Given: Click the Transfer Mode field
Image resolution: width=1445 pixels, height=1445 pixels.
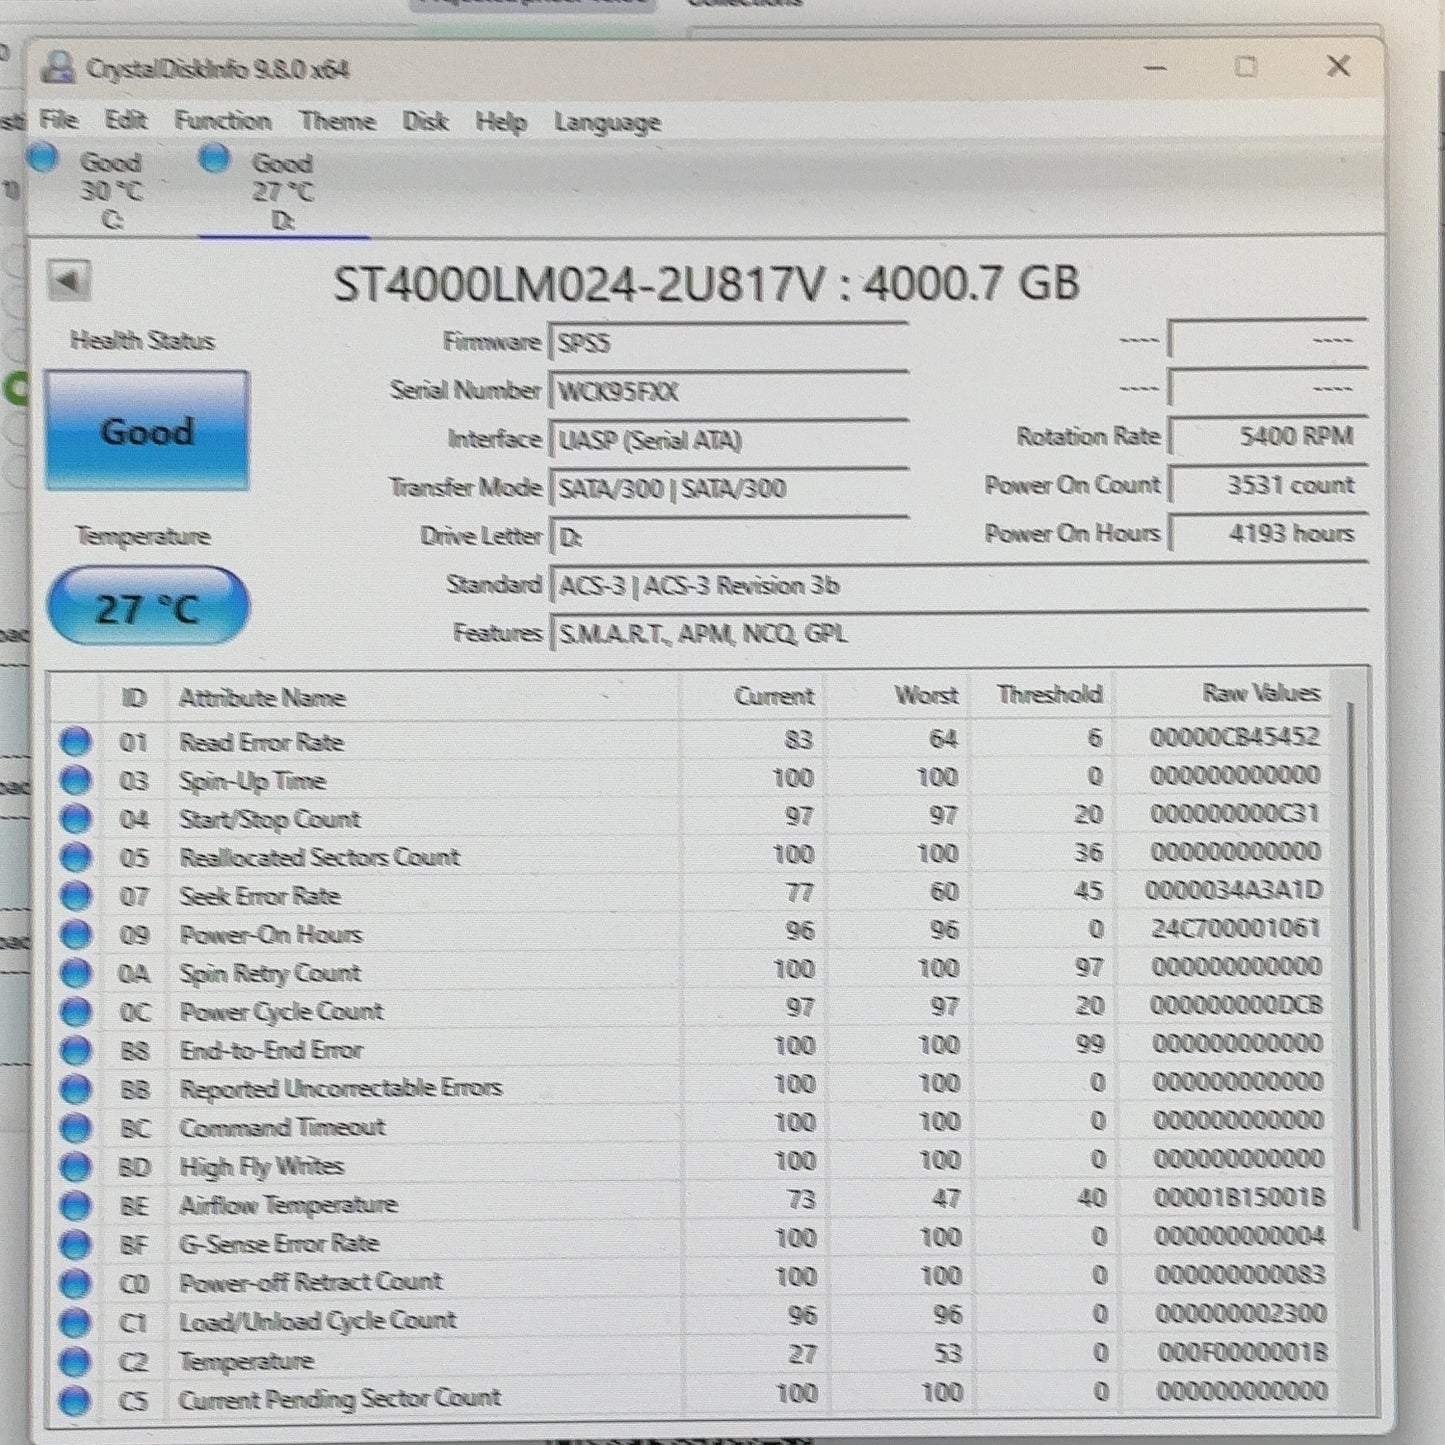Looking at the screenshot, I should point(728,487).
